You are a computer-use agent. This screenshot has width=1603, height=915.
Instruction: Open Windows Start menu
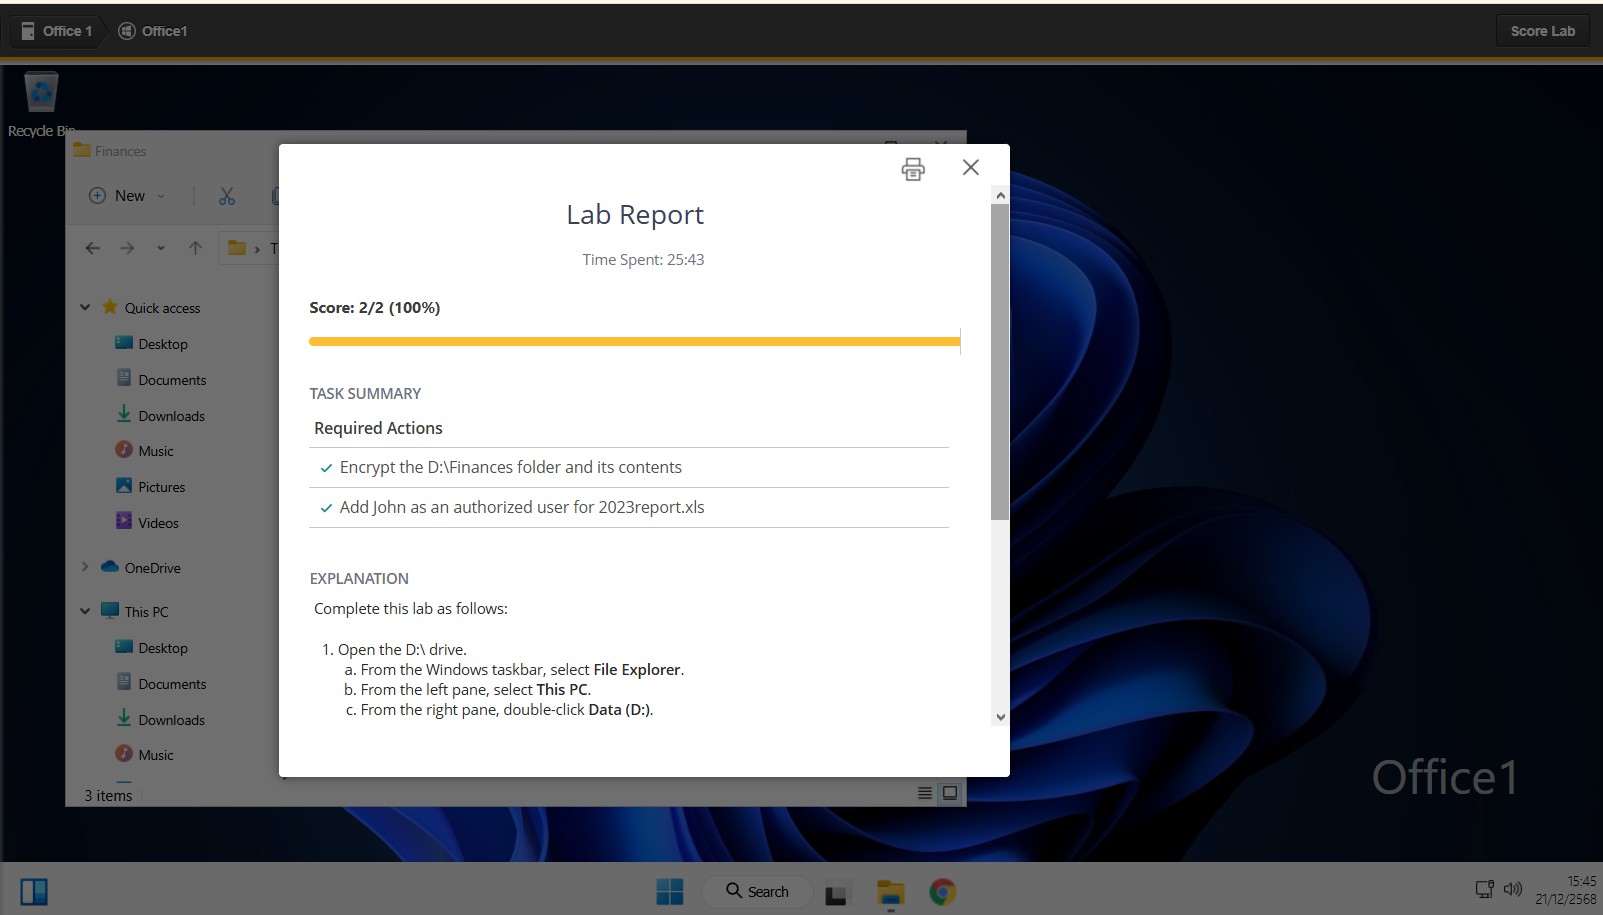(x=669, y=891)
